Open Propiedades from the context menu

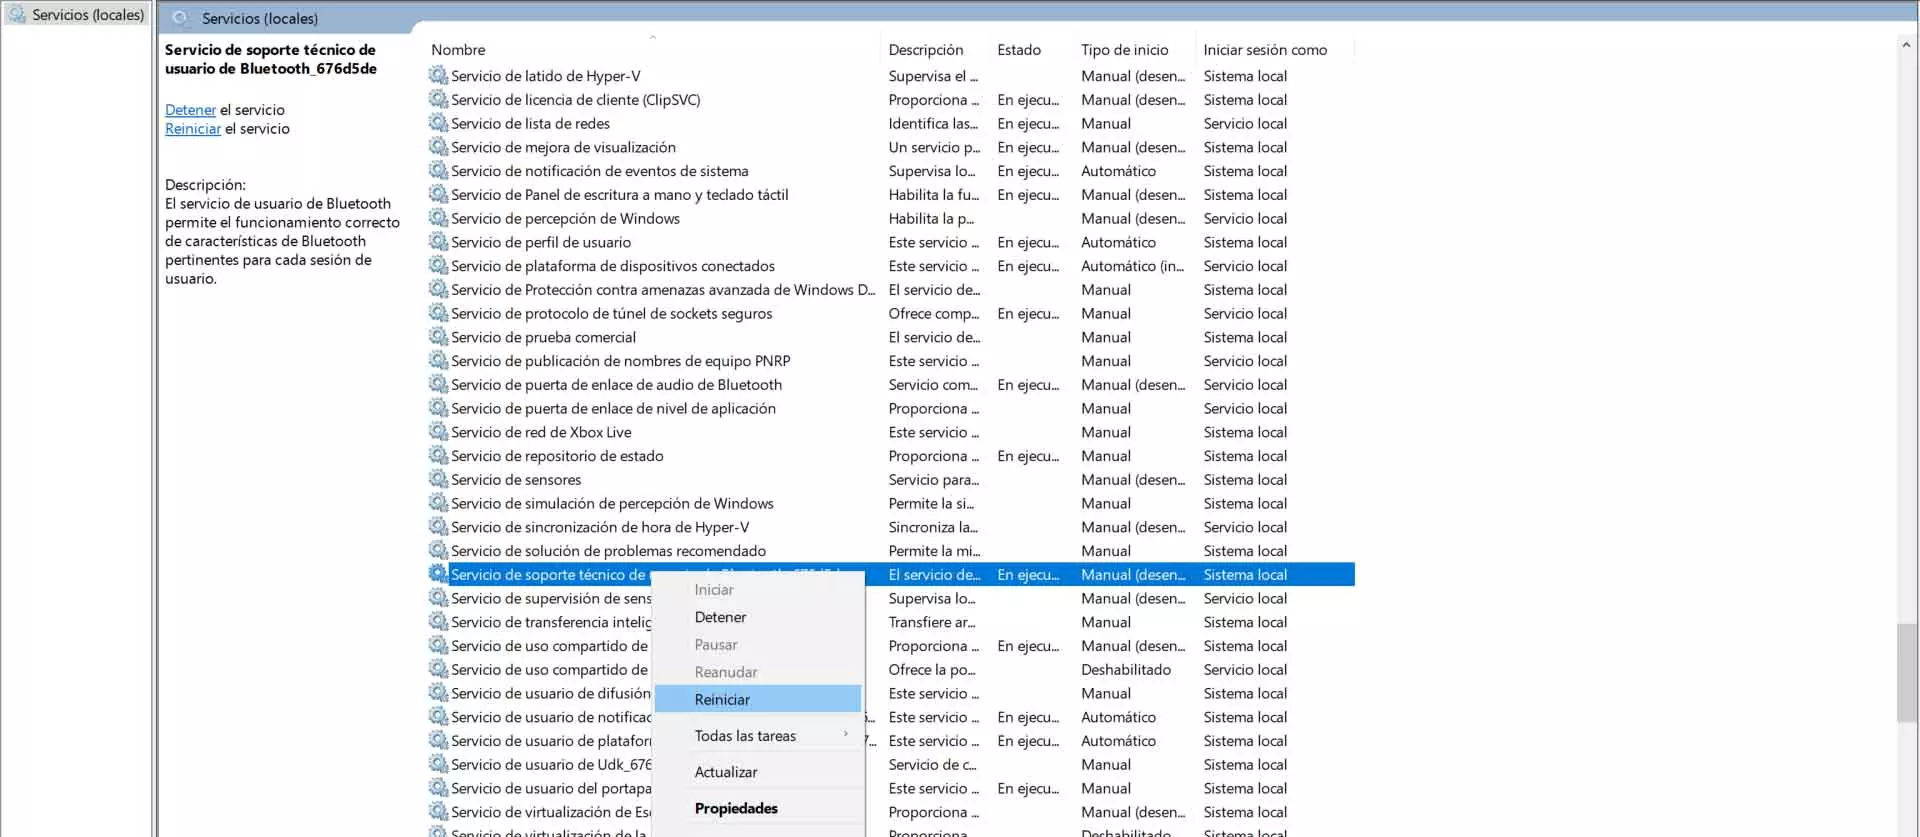coord(736,808)
